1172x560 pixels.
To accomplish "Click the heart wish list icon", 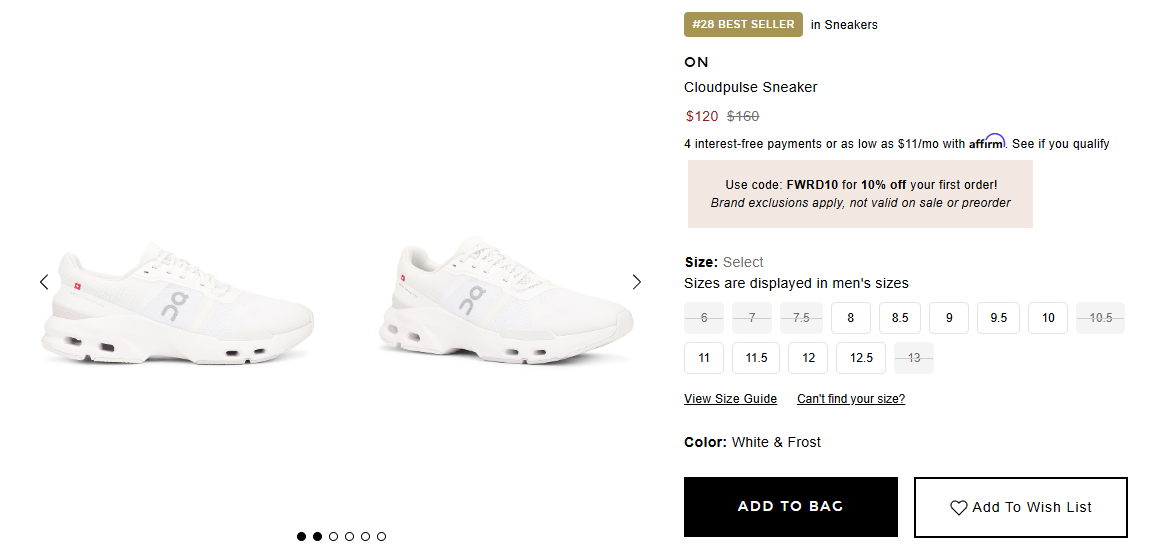I will (959, 507).
